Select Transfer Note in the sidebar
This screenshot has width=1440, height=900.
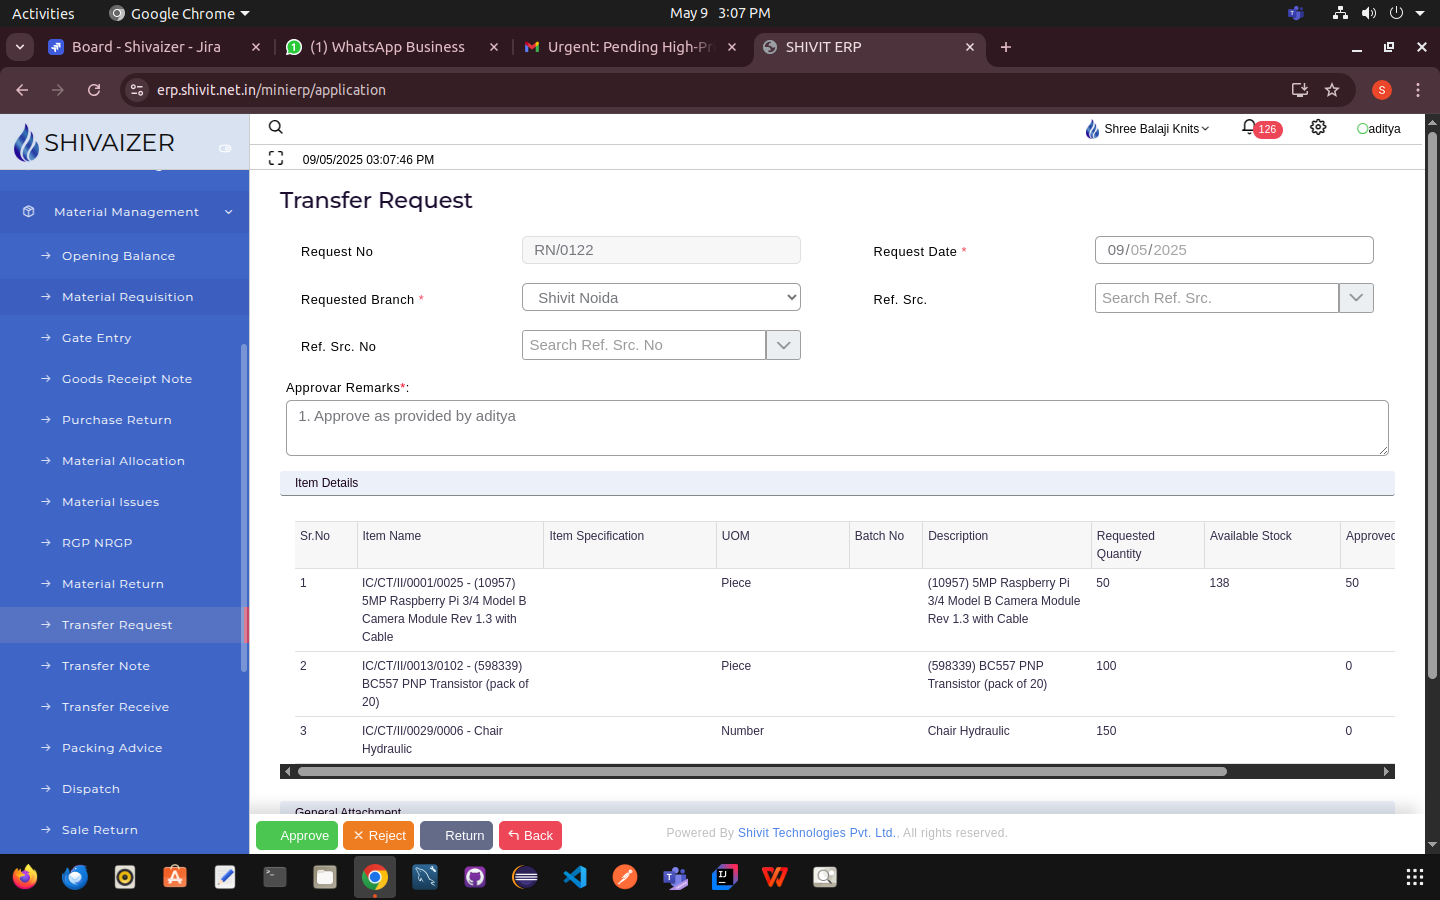click(x=106, y=666)
